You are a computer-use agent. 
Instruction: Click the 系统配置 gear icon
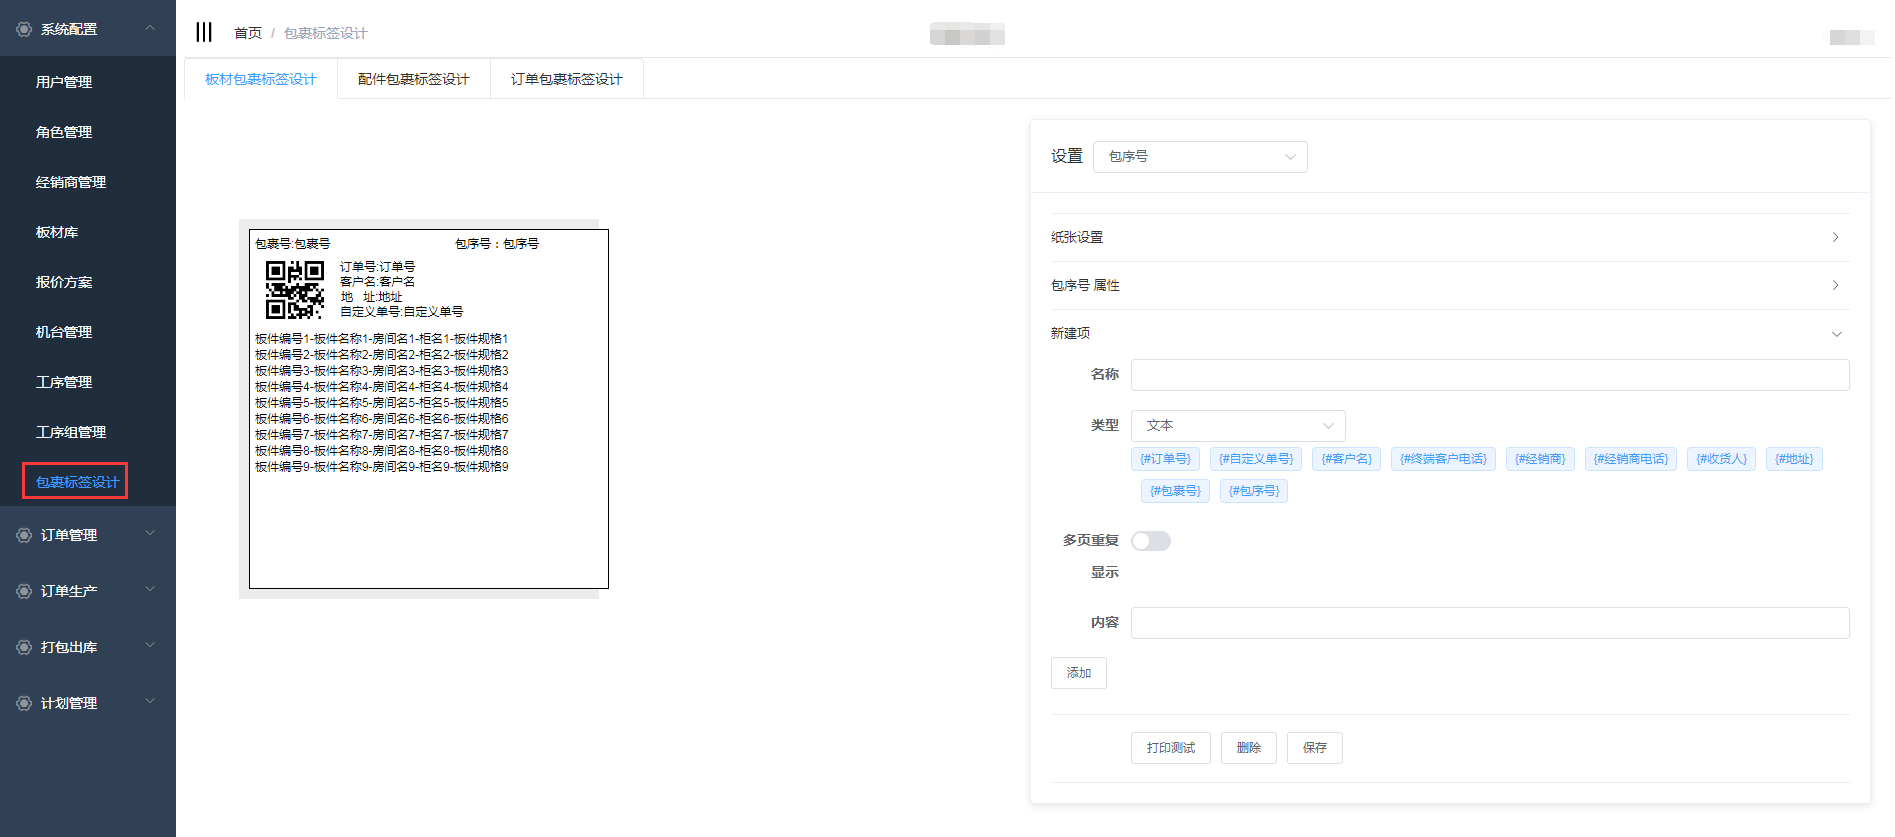[x=24, y=29]
